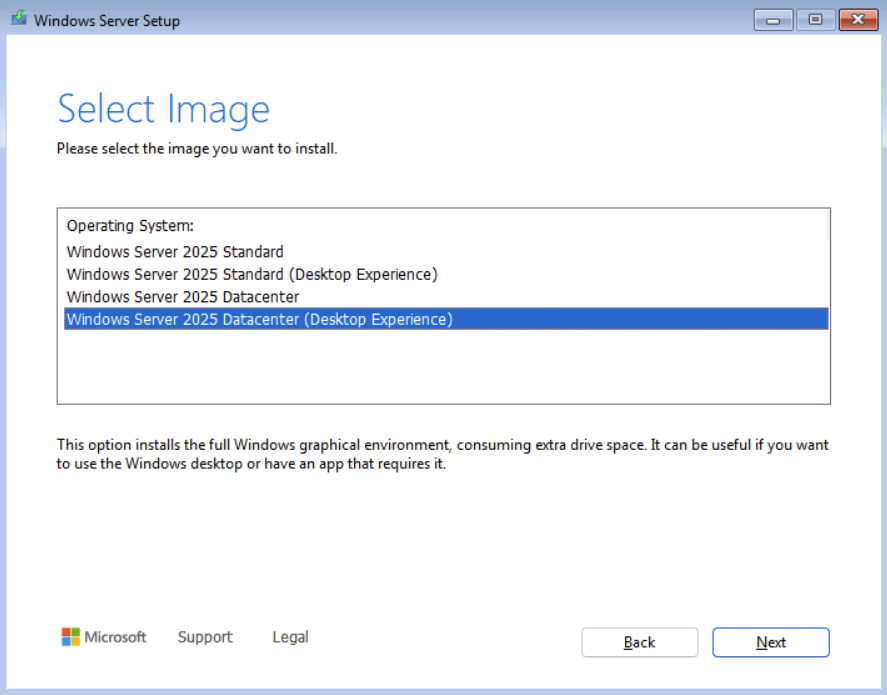
Task: Select Windows Server 2025 Standard
Action: pyautogui.click(x=175, y=252)
